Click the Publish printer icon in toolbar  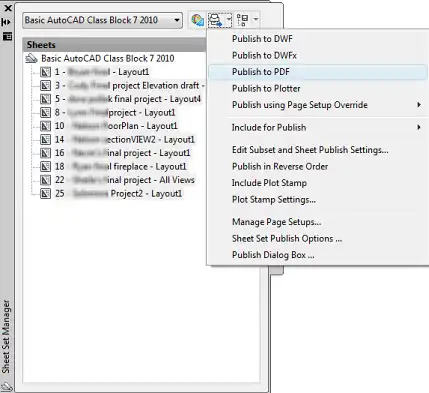click(215, 20)
